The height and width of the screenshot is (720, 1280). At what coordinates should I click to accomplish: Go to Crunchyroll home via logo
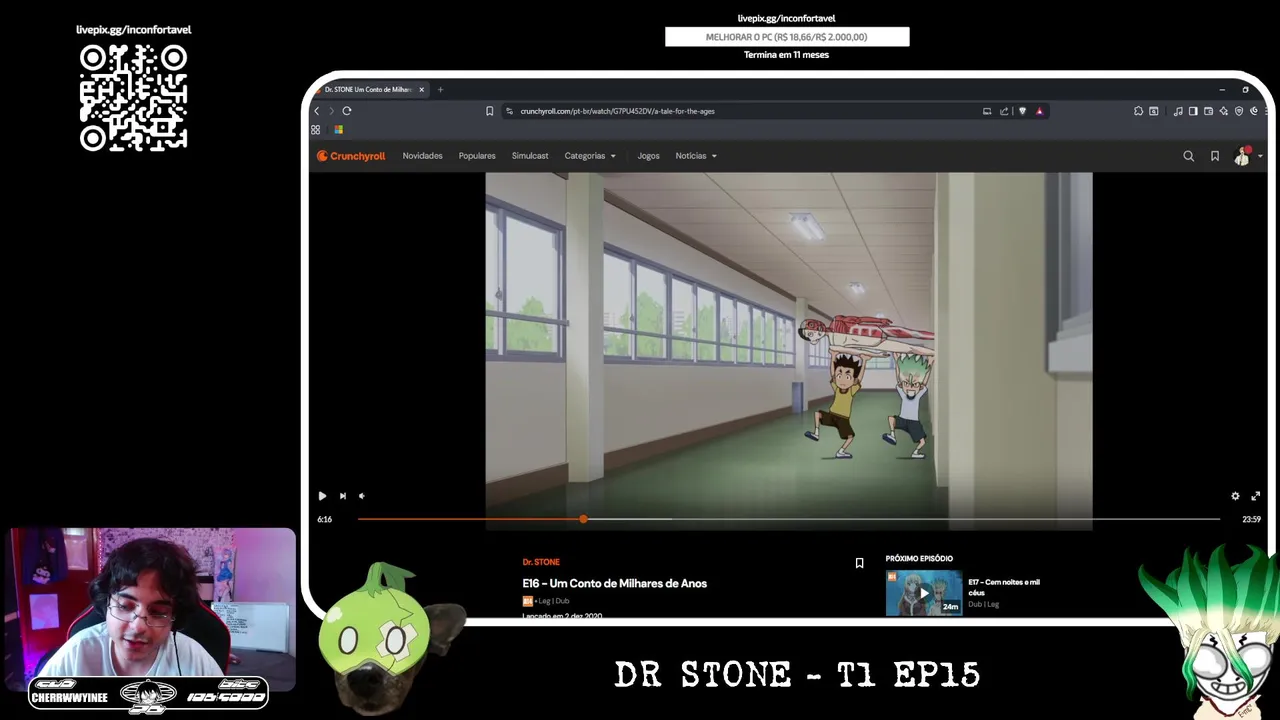351,156
